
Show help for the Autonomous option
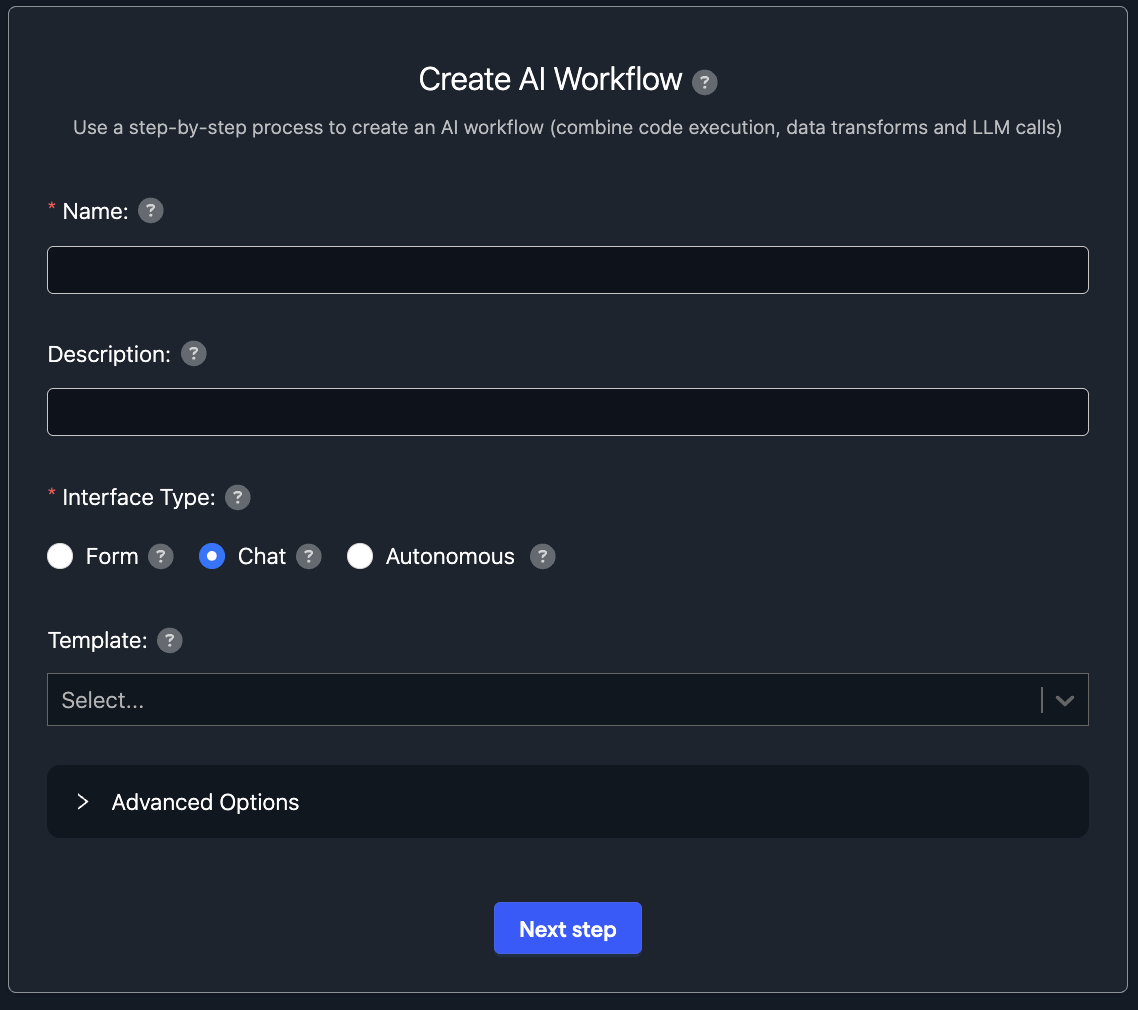coord(542,557)
